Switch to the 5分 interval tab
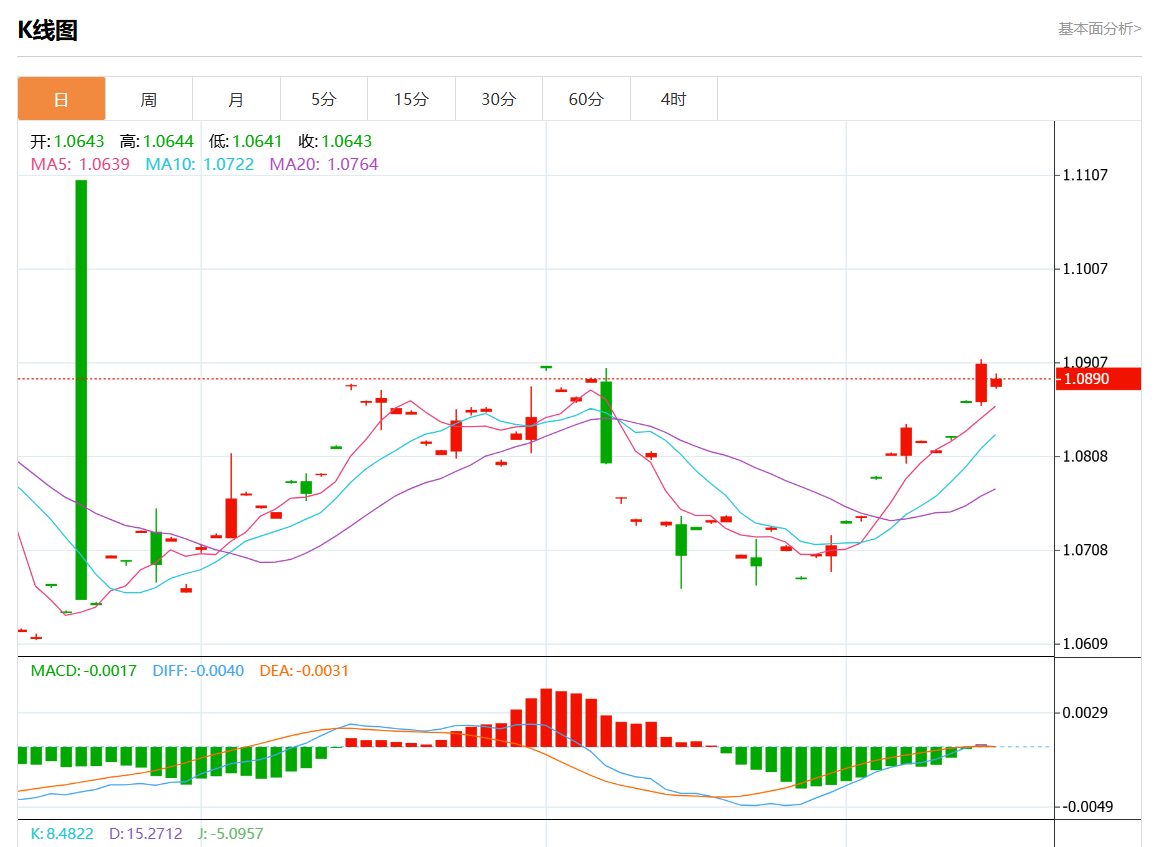The height and width of the screenshot is (847, 1167). 323,99
